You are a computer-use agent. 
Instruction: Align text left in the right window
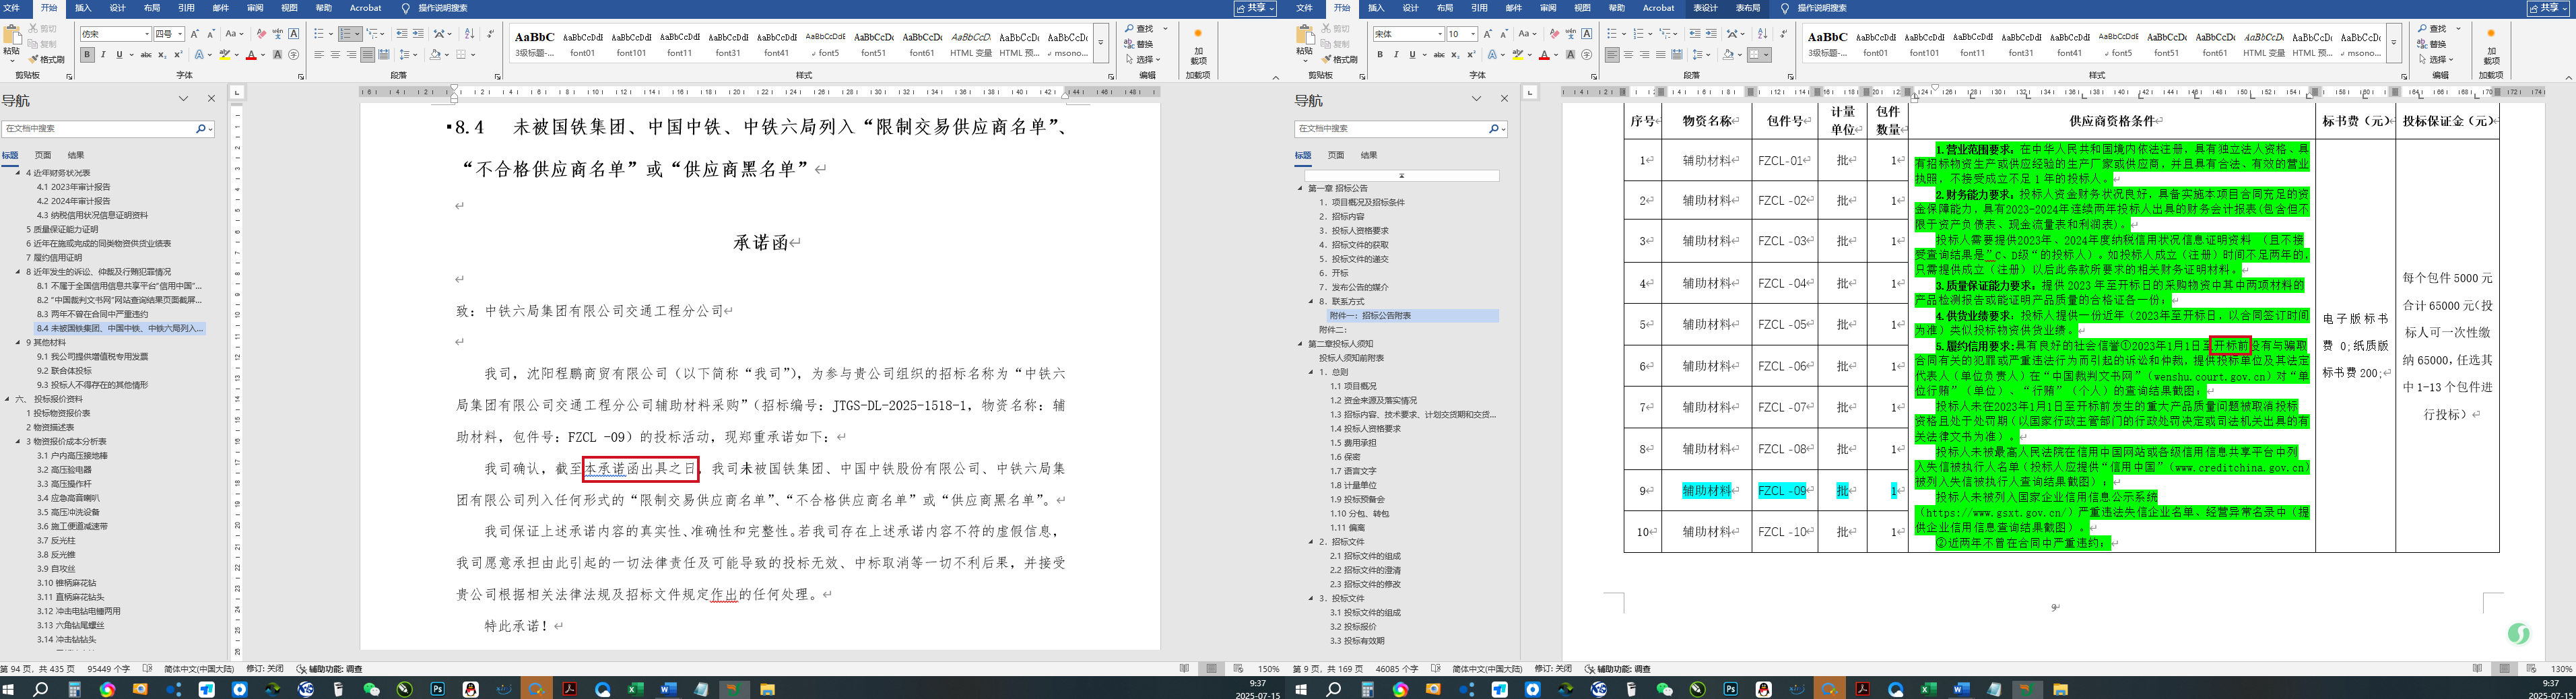point(1612,54)
